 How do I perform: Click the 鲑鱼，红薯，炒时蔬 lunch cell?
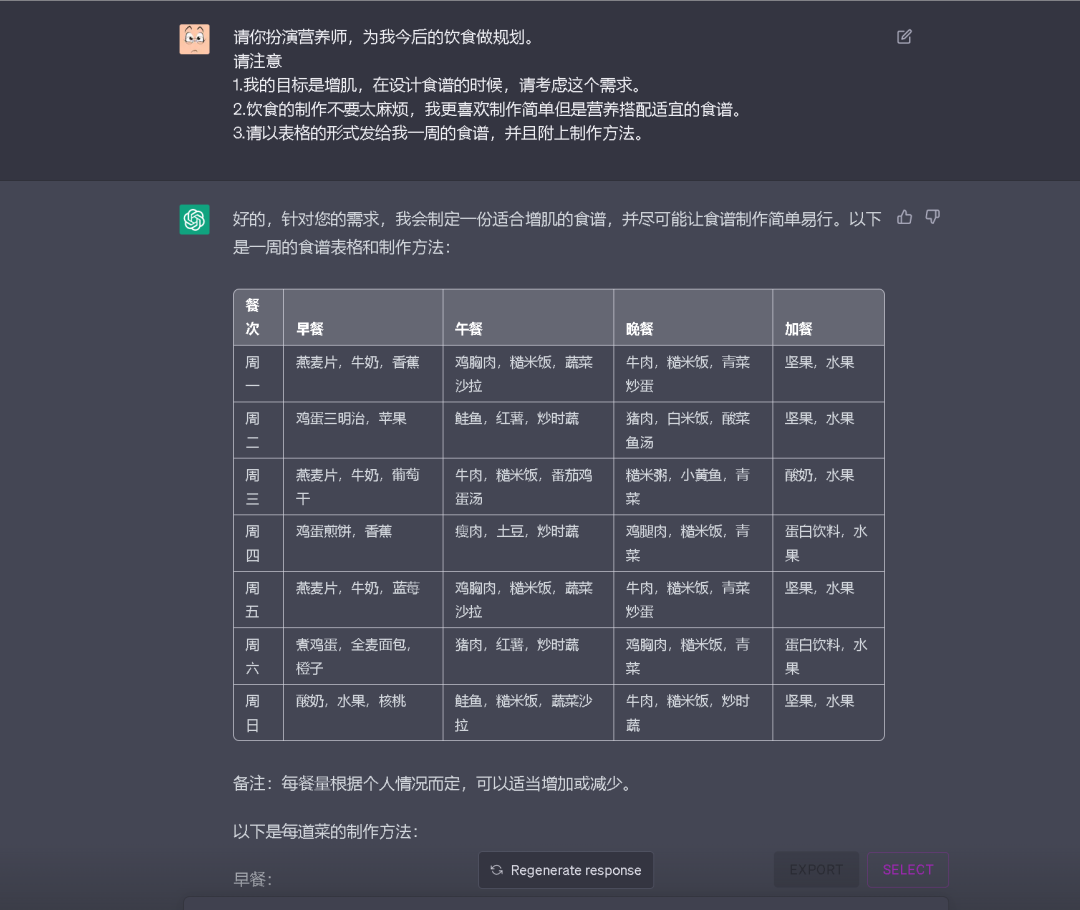pyautogui.click(x=515, y=418)
